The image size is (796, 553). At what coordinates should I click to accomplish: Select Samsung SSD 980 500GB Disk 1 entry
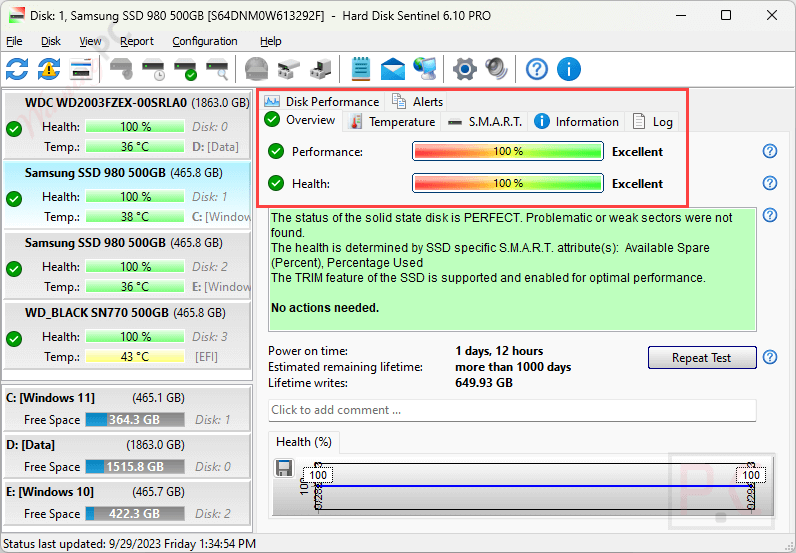[127, 195]
